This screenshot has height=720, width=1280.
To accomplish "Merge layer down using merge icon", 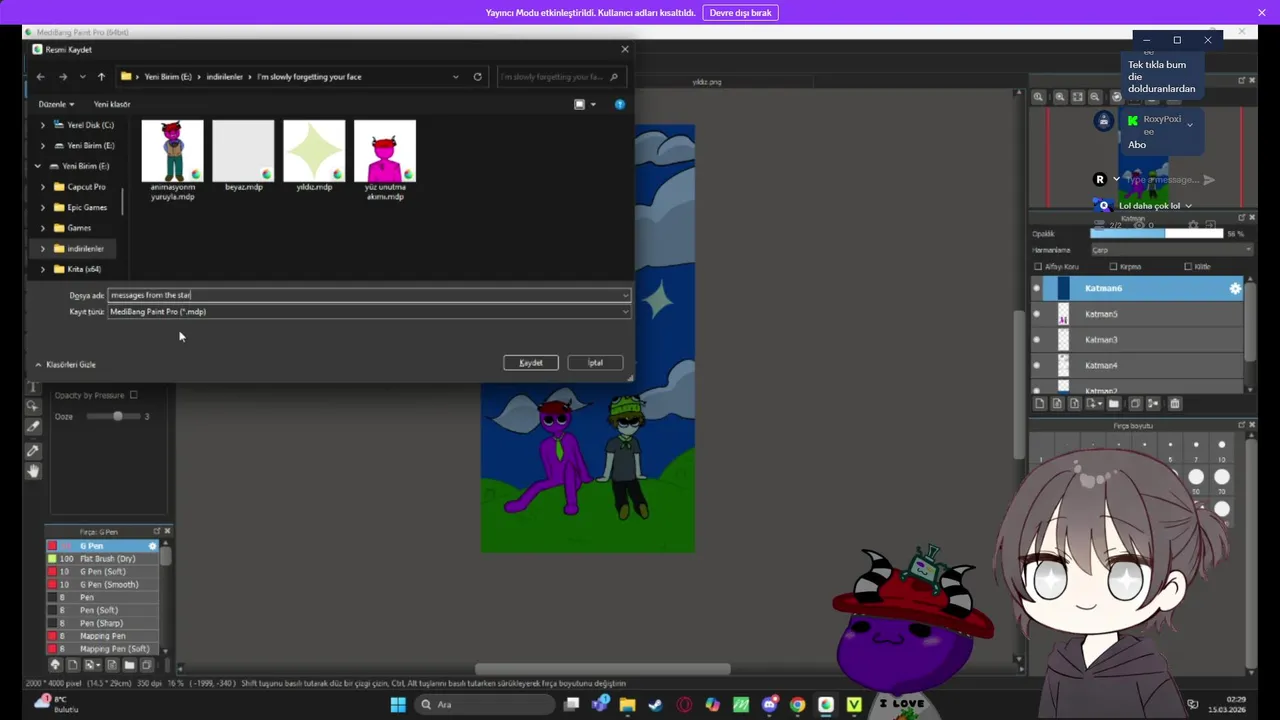I will pos(1153,404).
